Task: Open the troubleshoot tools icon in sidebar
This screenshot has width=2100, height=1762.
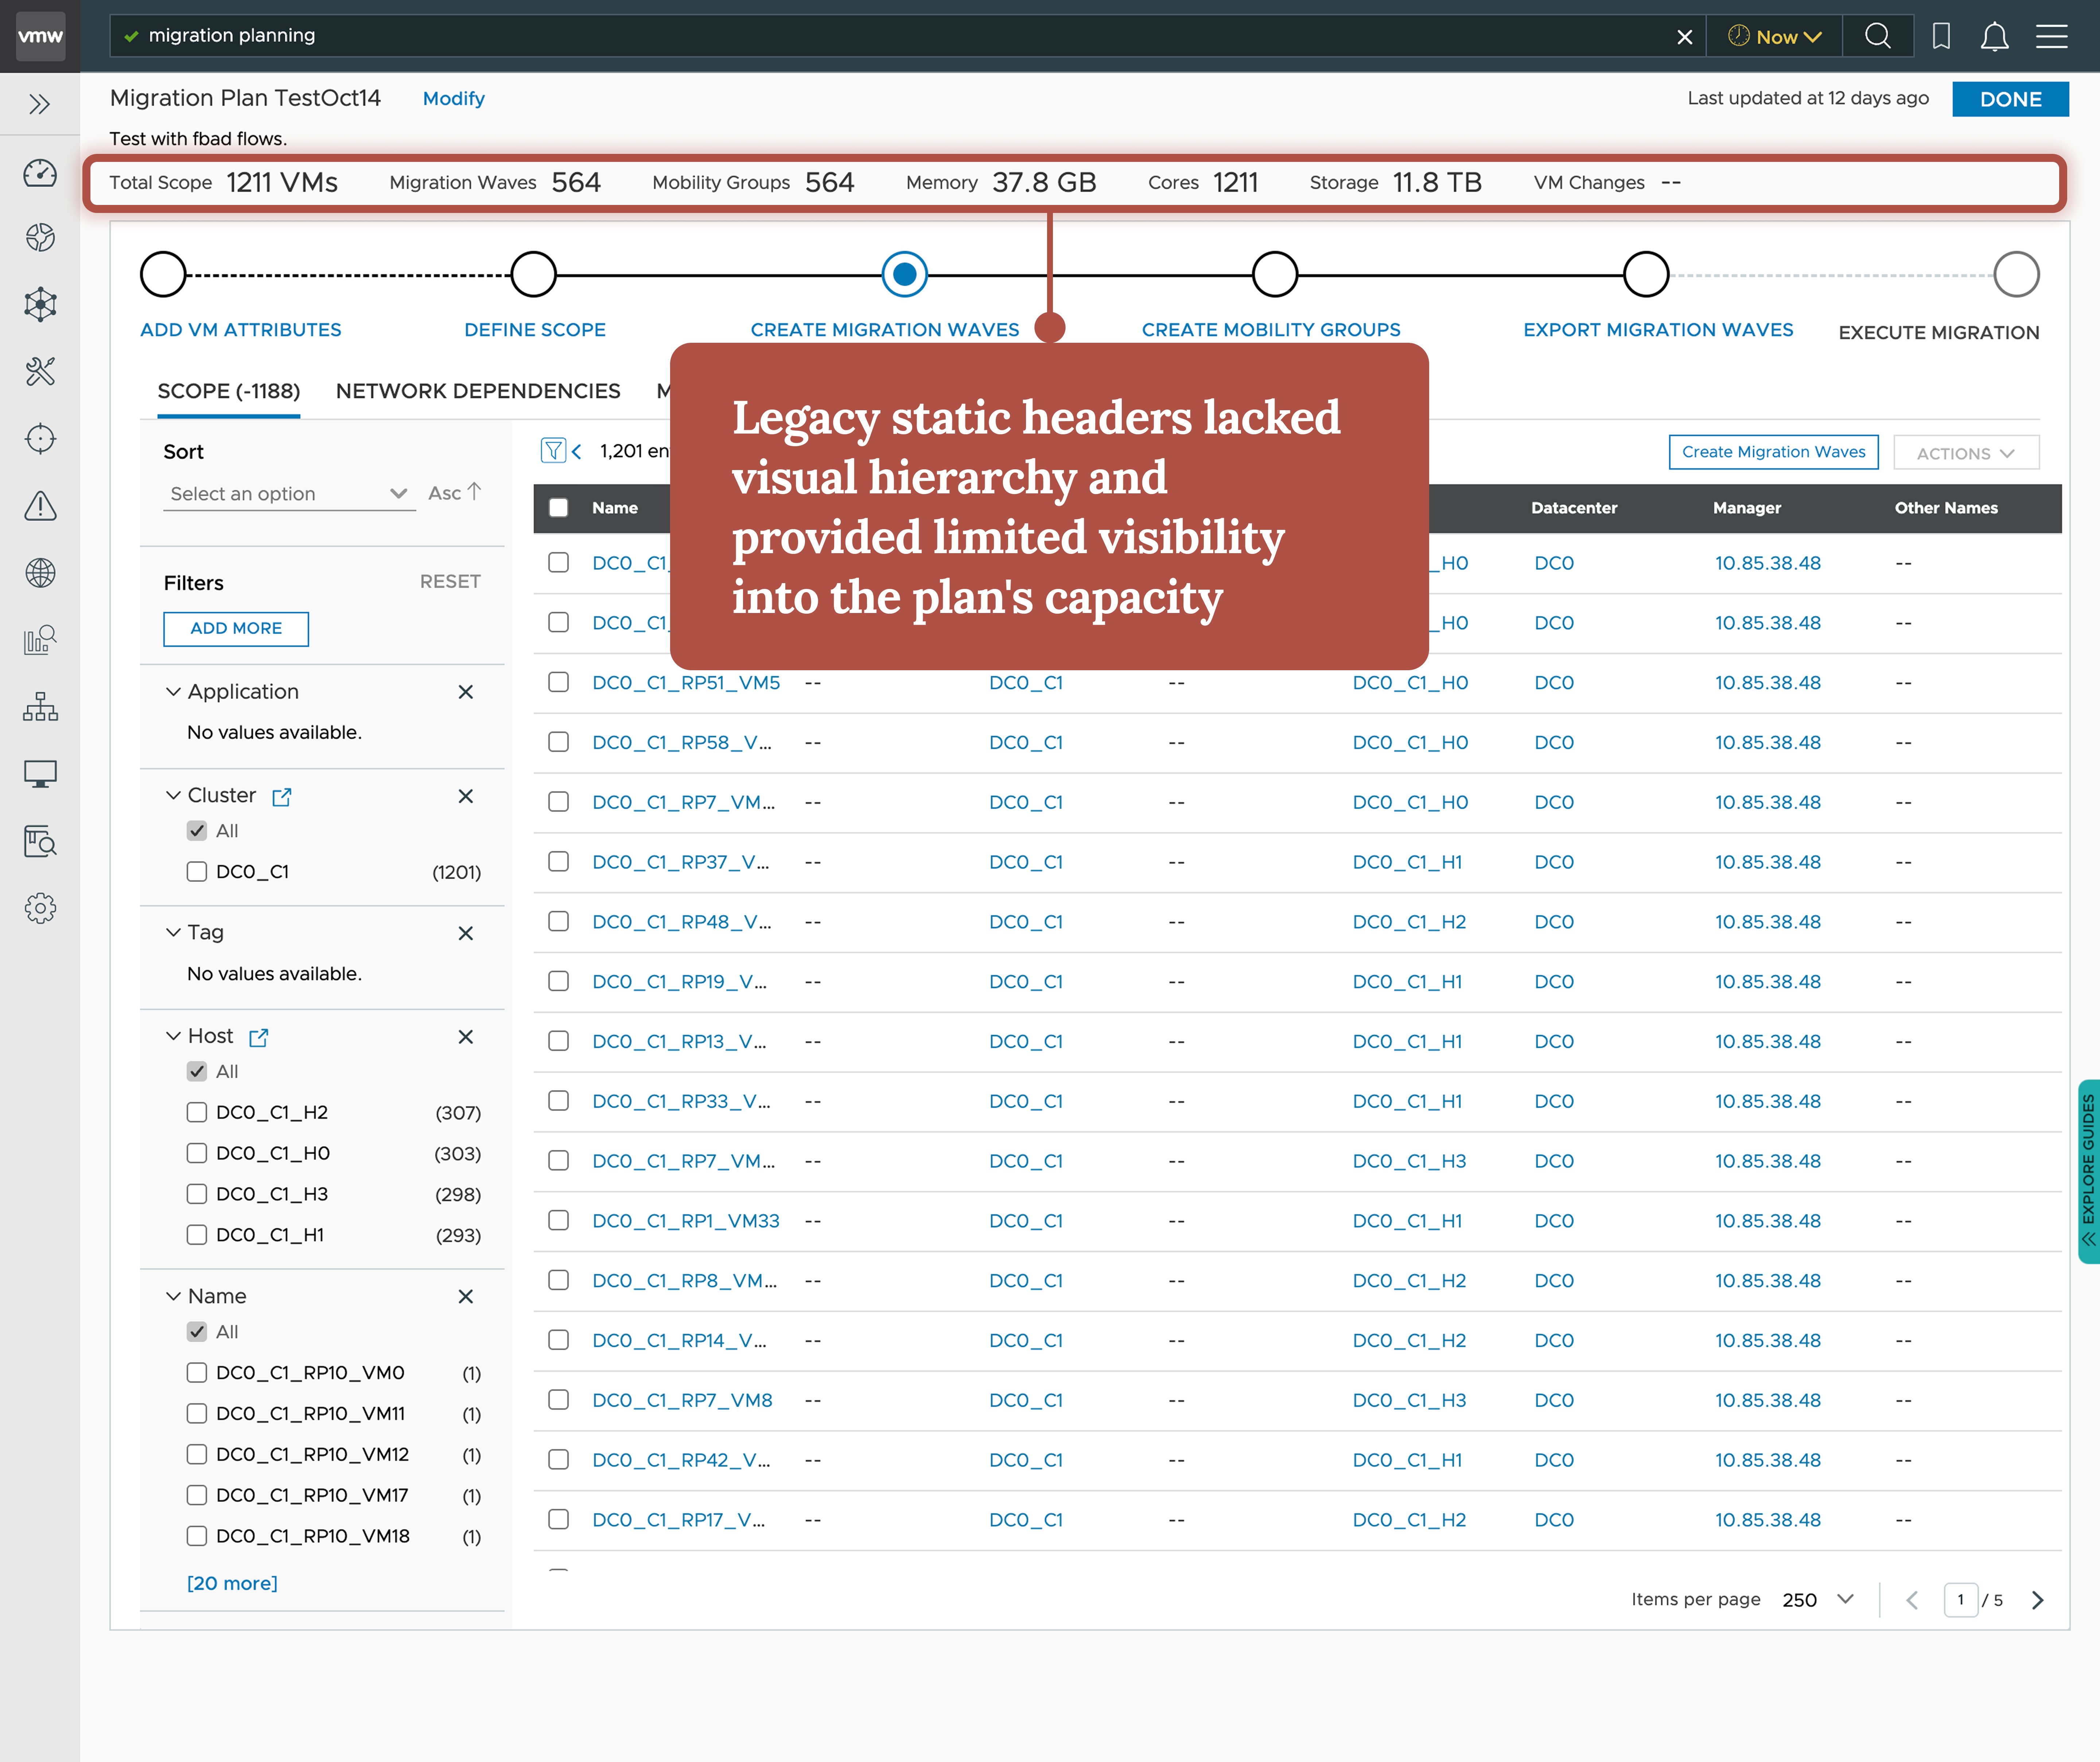Action: click(x=40, y=371)
